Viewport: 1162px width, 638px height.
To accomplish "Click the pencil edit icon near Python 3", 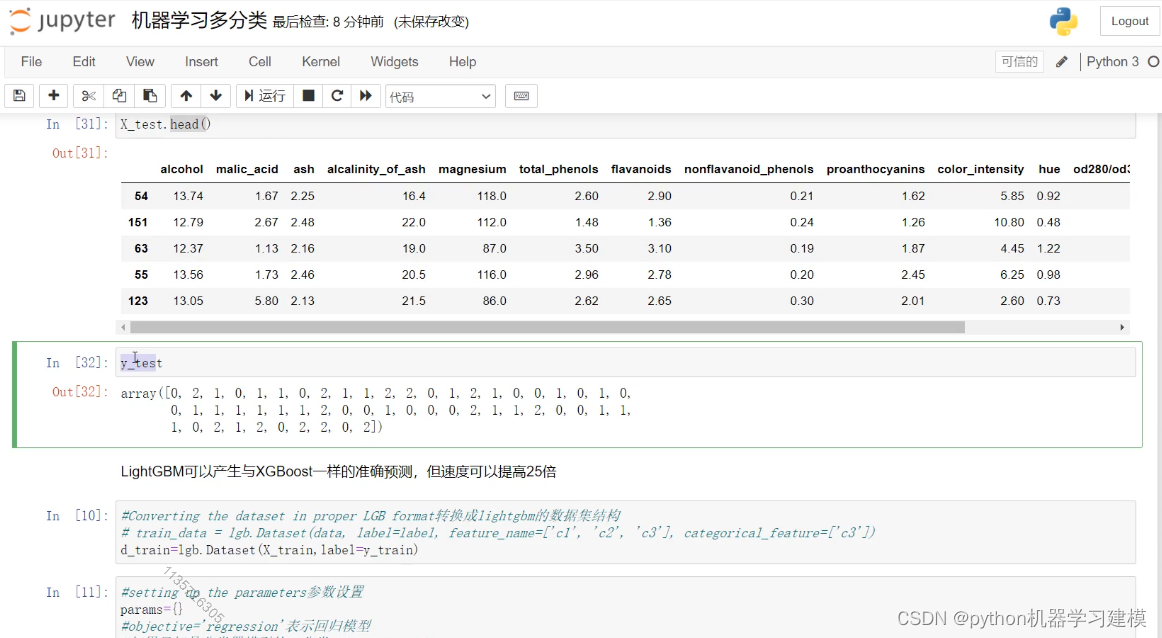I will point(1061,62).
